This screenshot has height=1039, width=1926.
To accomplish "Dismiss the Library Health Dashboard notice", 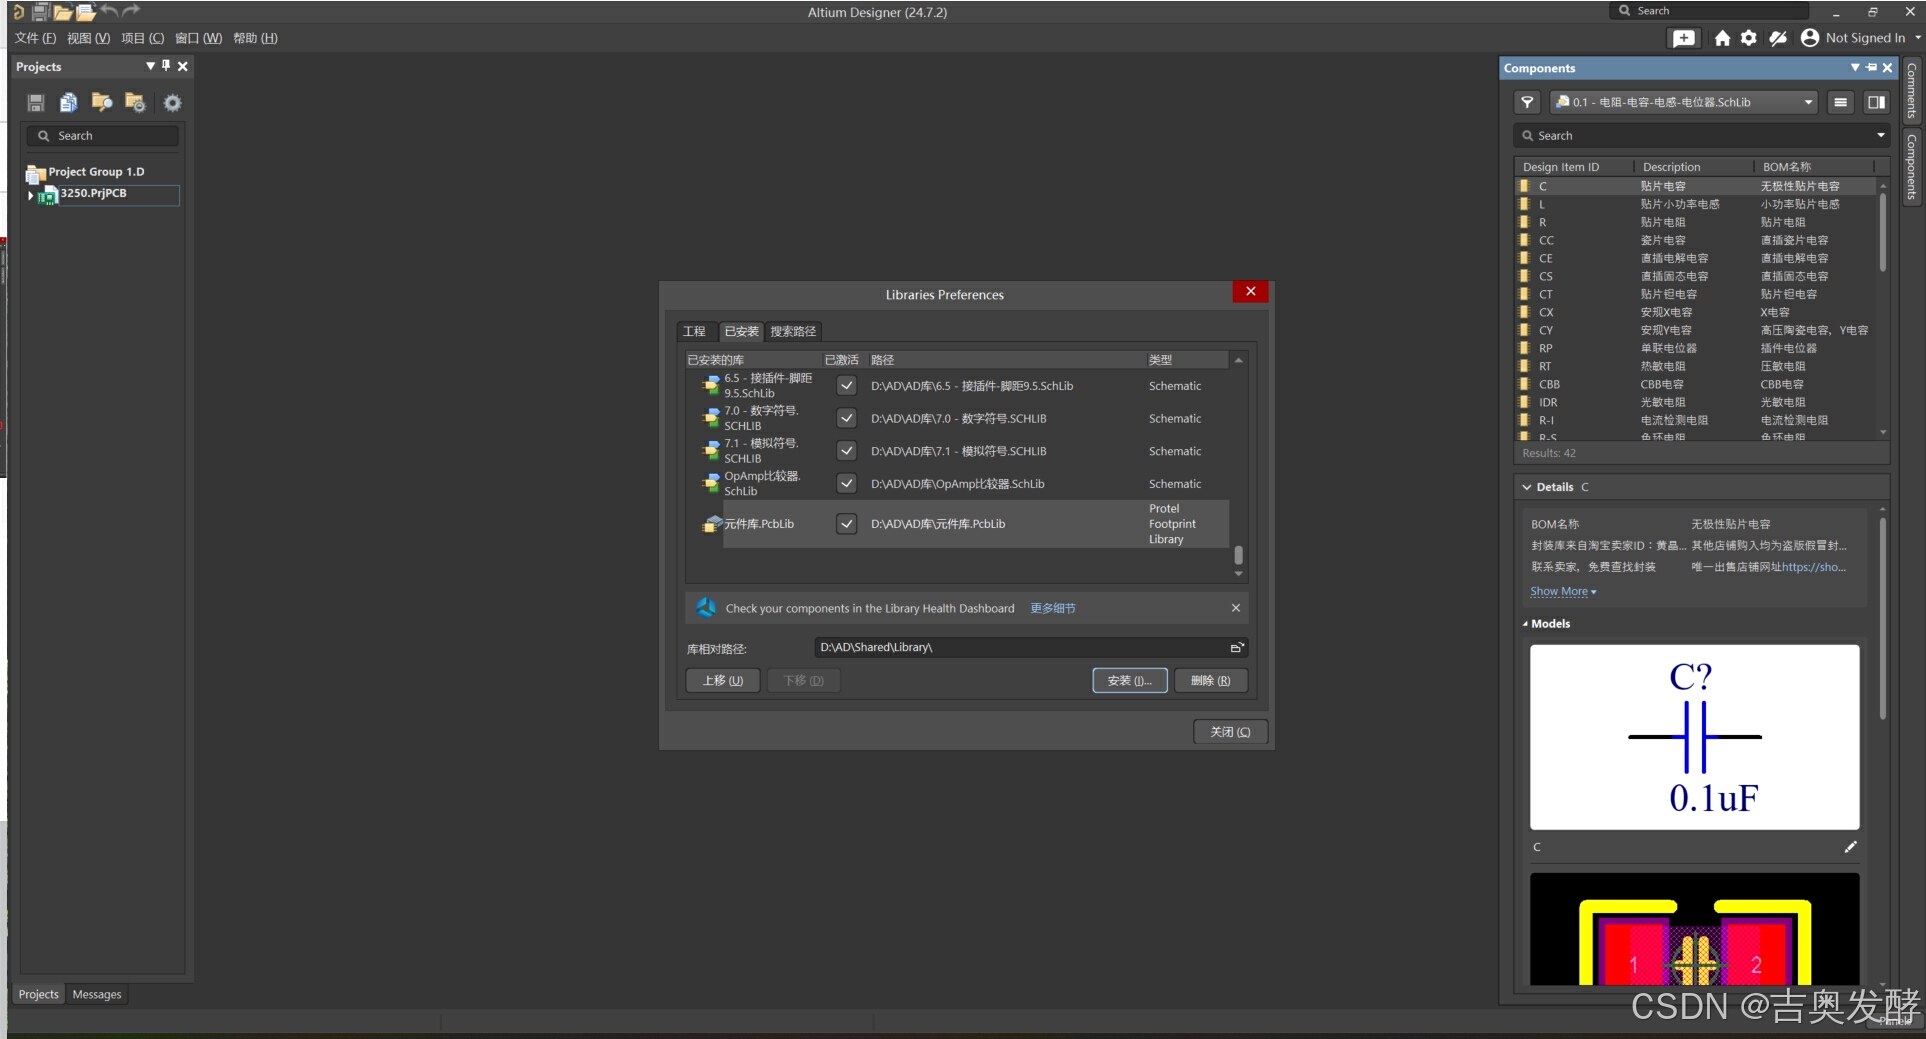I will click(x=1236, y=608).
